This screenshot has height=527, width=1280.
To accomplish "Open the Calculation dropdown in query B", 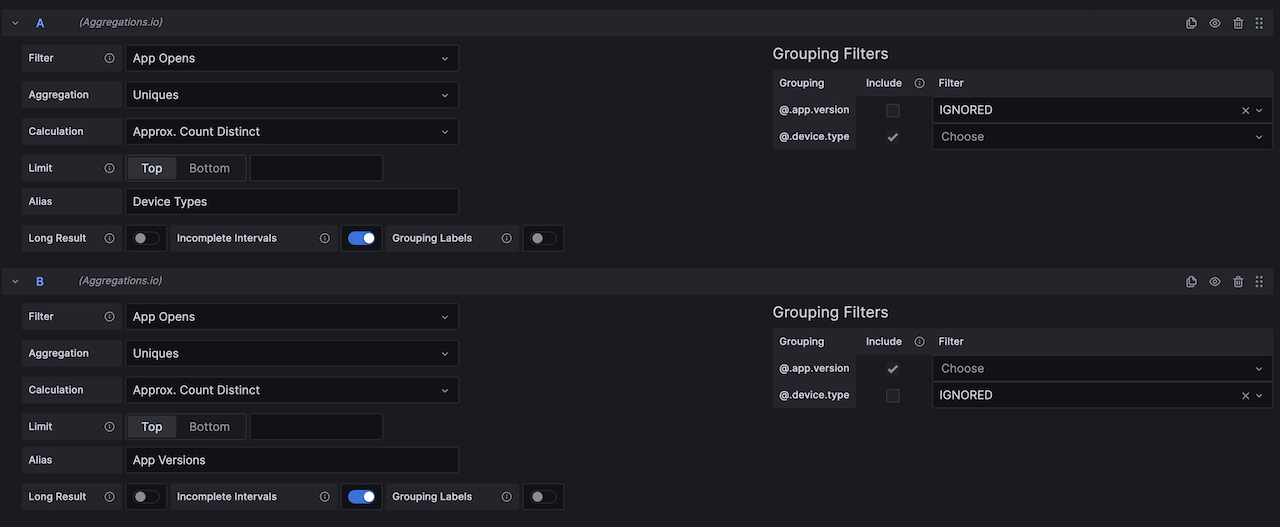I will click(291, 390).
